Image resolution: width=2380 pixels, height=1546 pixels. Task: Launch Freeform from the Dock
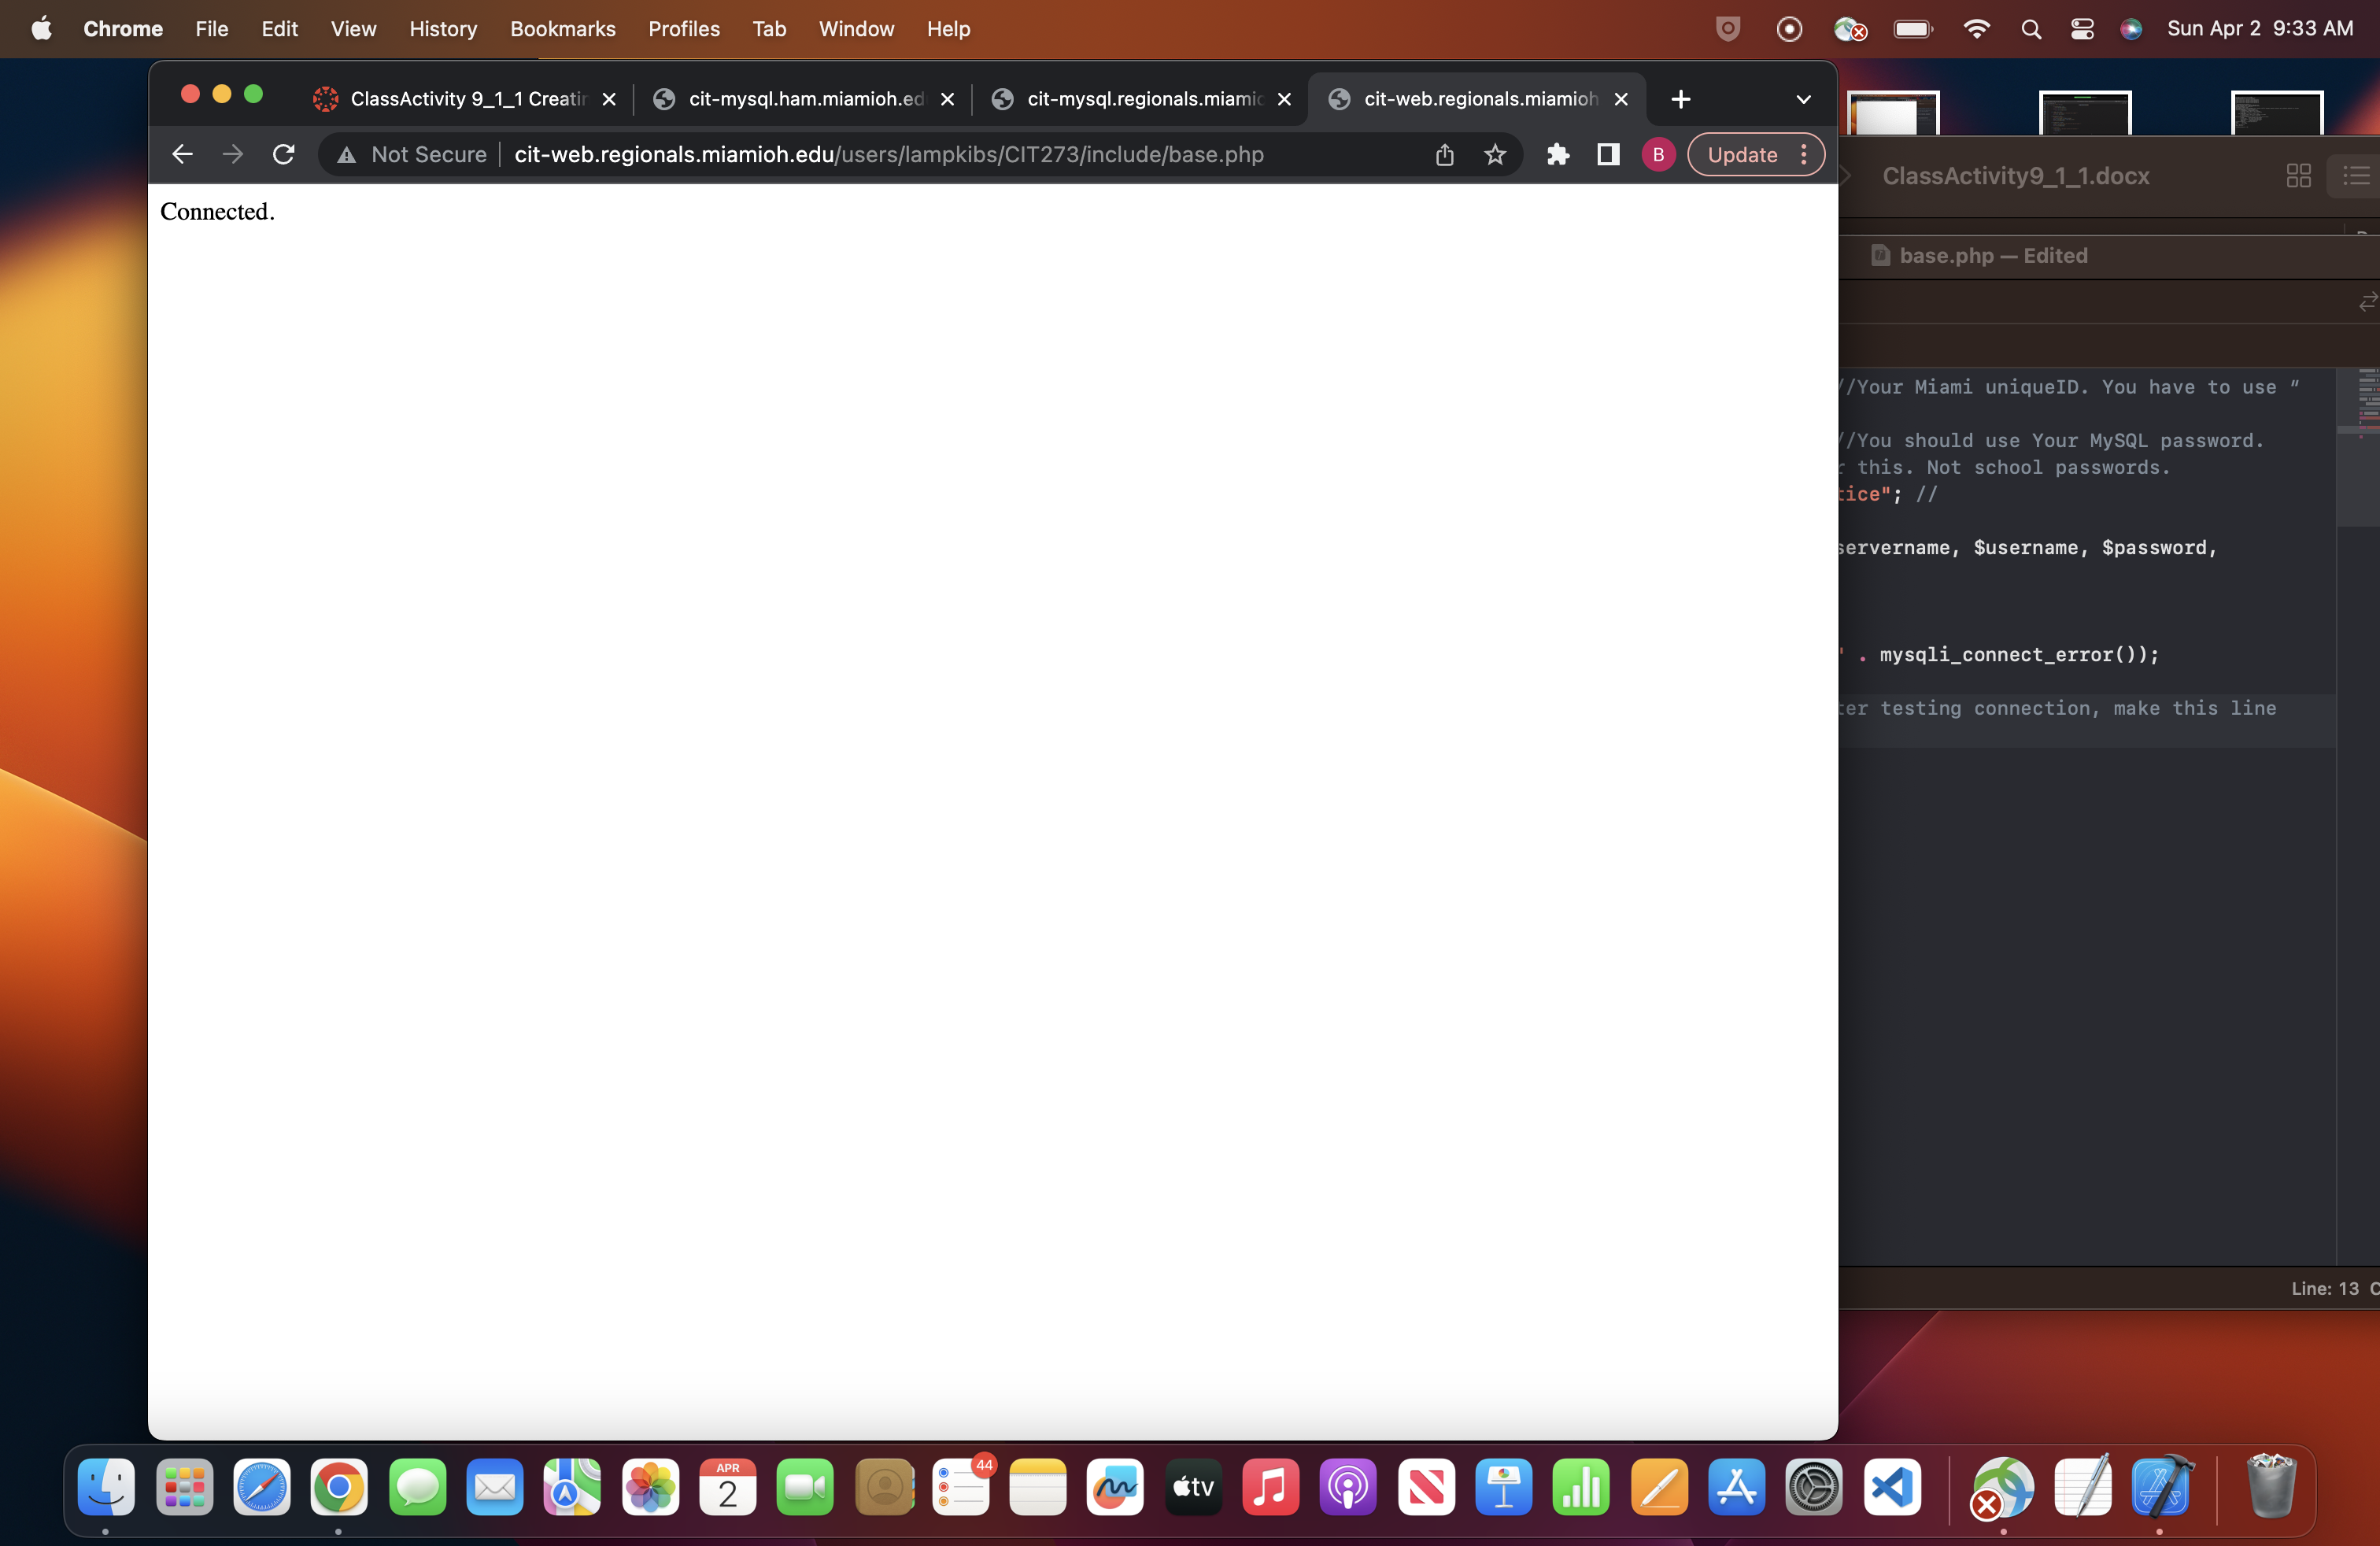pyautogui.click(x=1115, y=1488)
